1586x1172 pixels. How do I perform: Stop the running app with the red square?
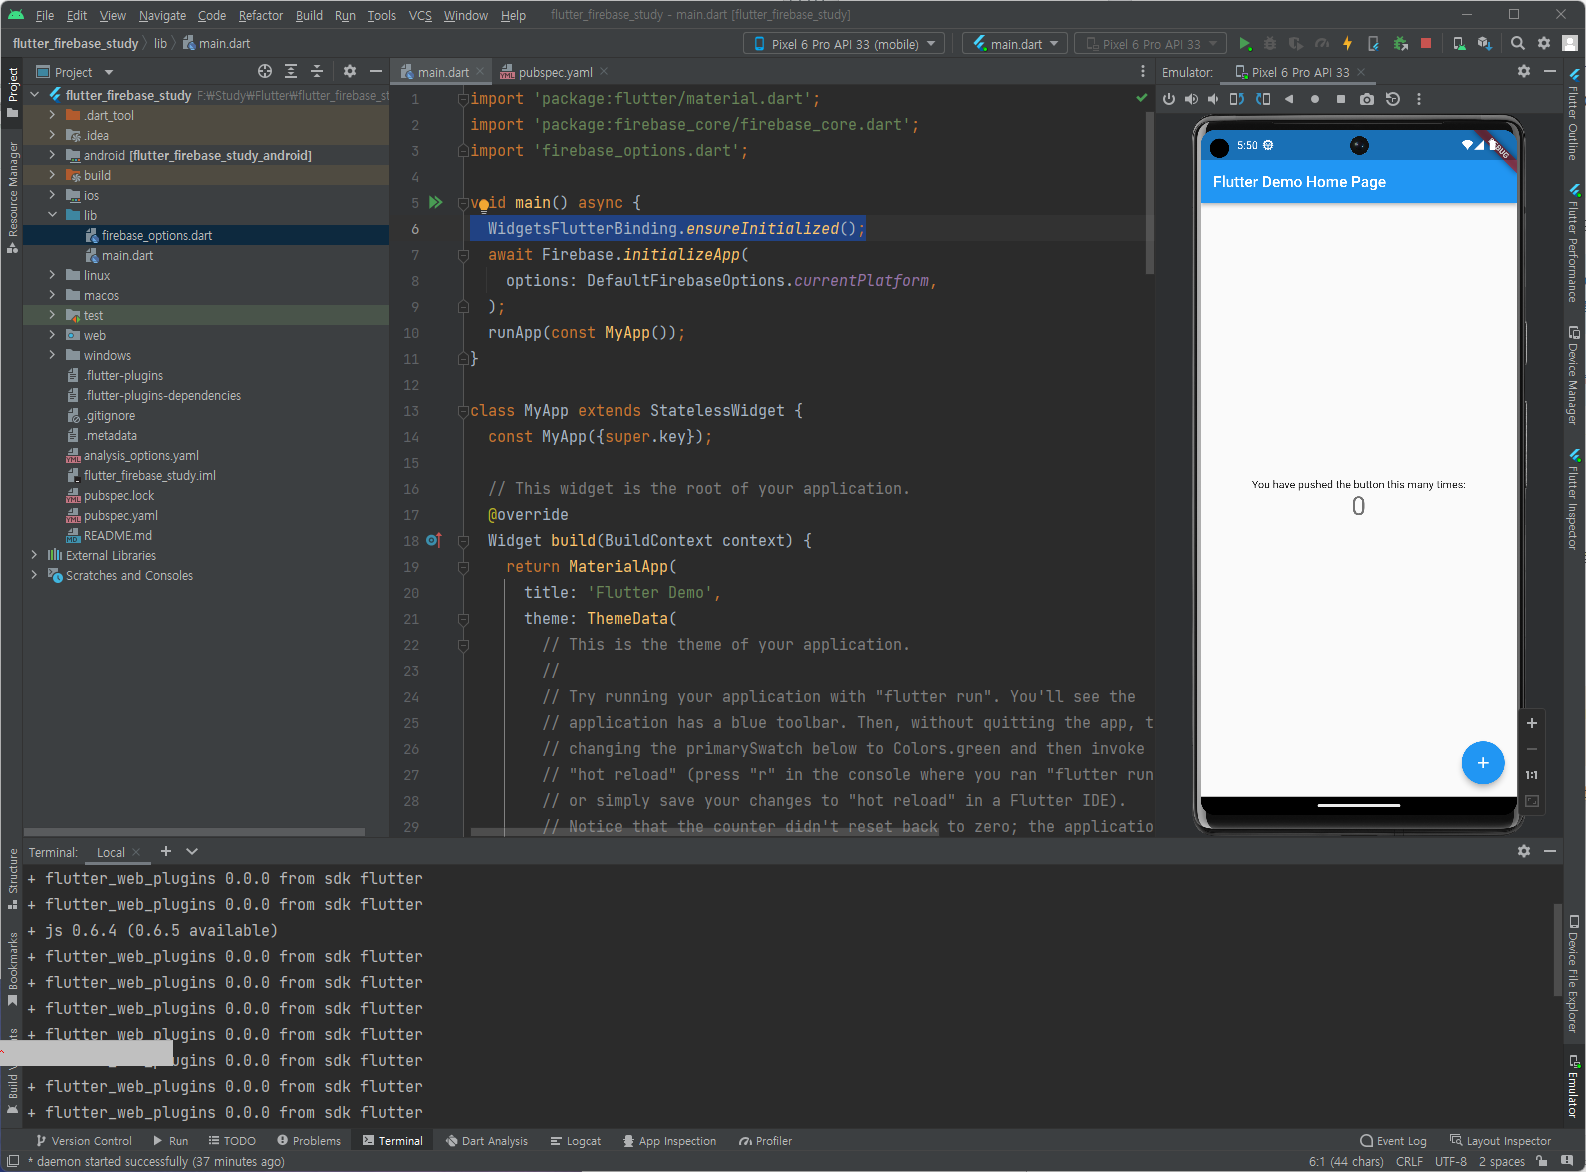pos(1426,44)
